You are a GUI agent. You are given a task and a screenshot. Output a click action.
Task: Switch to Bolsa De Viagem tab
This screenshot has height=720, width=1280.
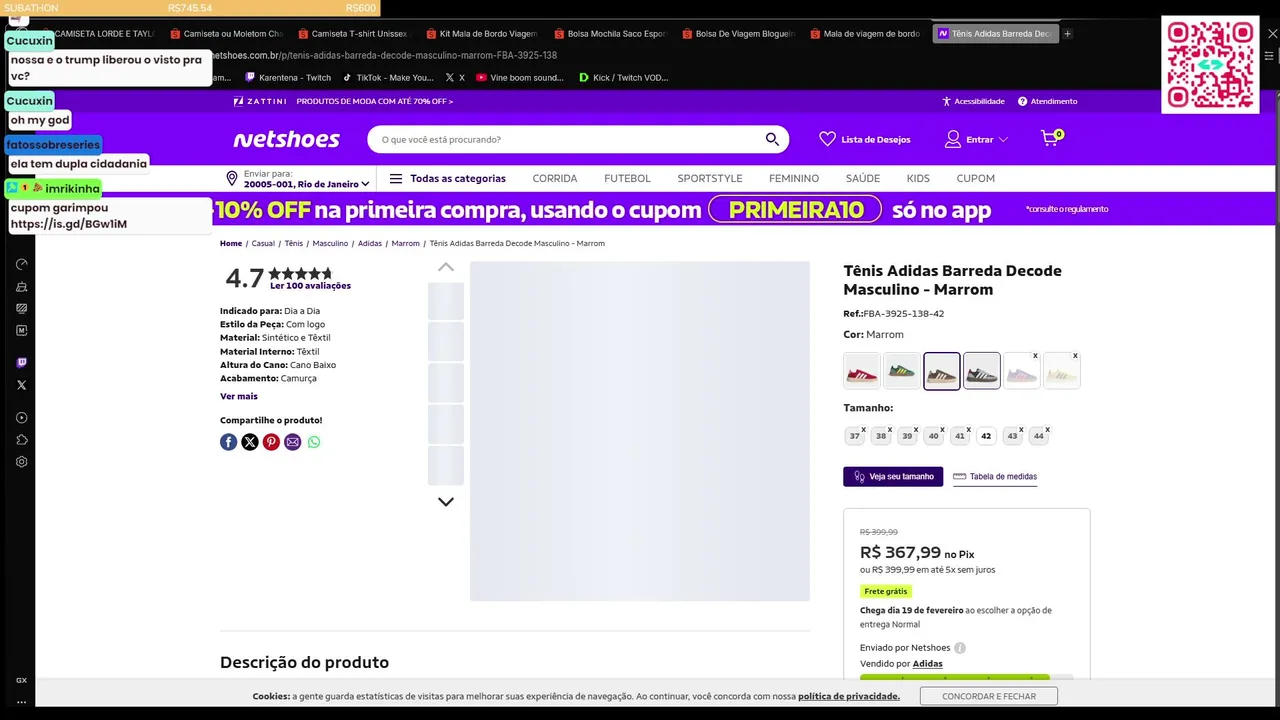tap(738, 34)
